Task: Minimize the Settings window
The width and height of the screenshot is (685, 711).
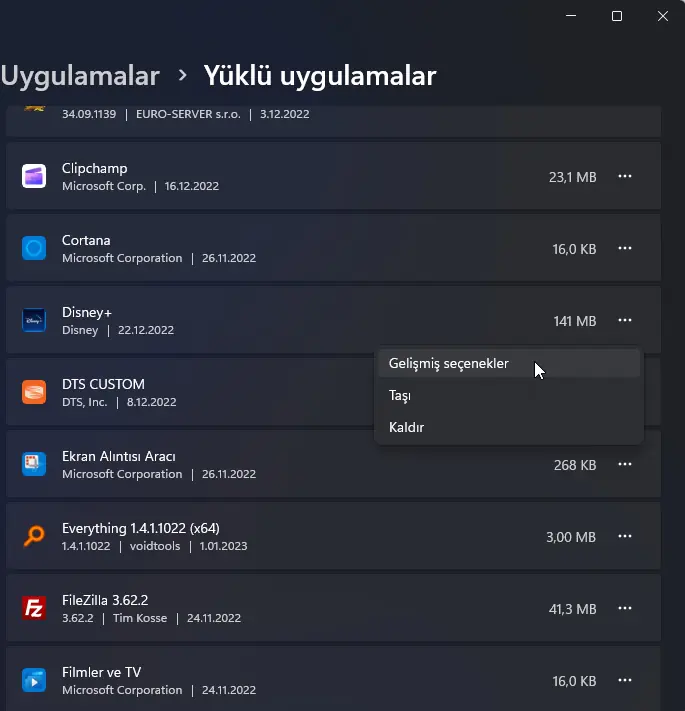Action: (x=571, y=16)
